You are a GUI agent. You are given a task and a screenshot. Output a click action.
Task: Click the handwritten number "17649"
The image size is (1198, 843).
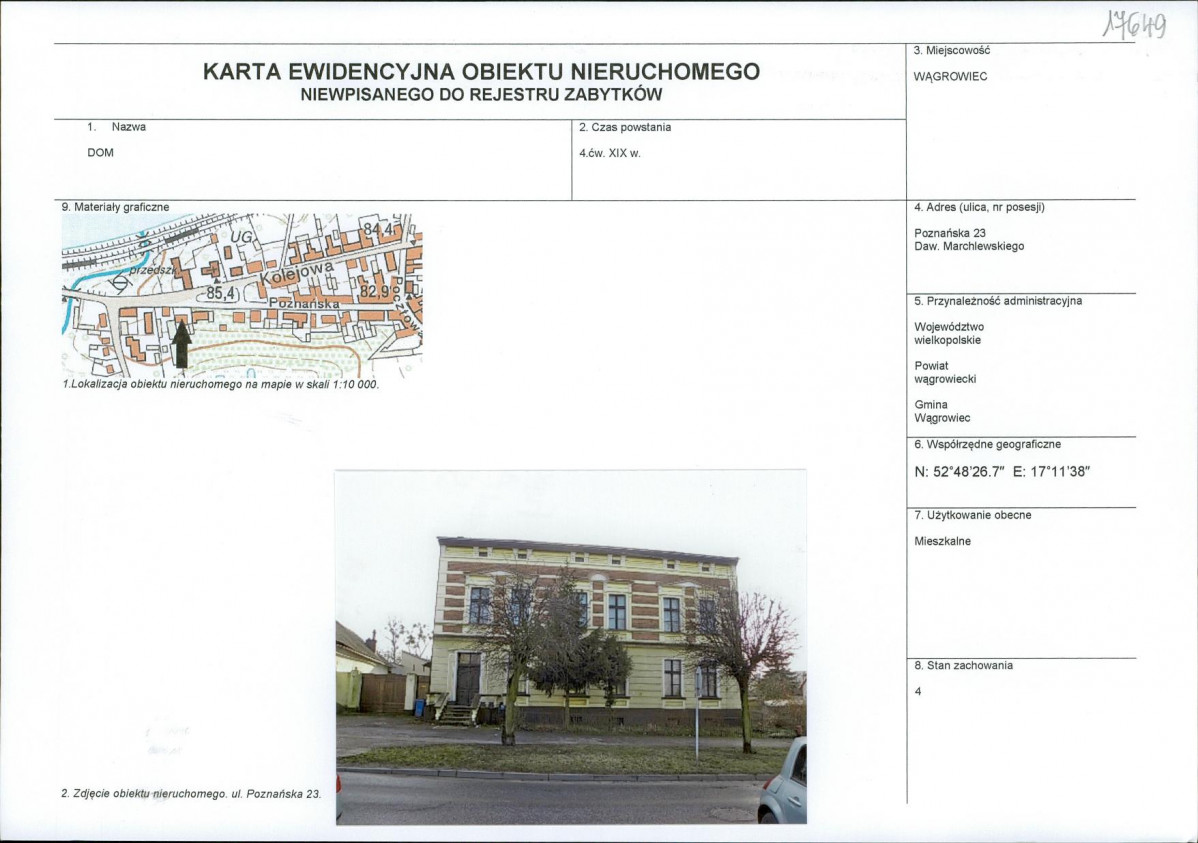[1135, 25]
